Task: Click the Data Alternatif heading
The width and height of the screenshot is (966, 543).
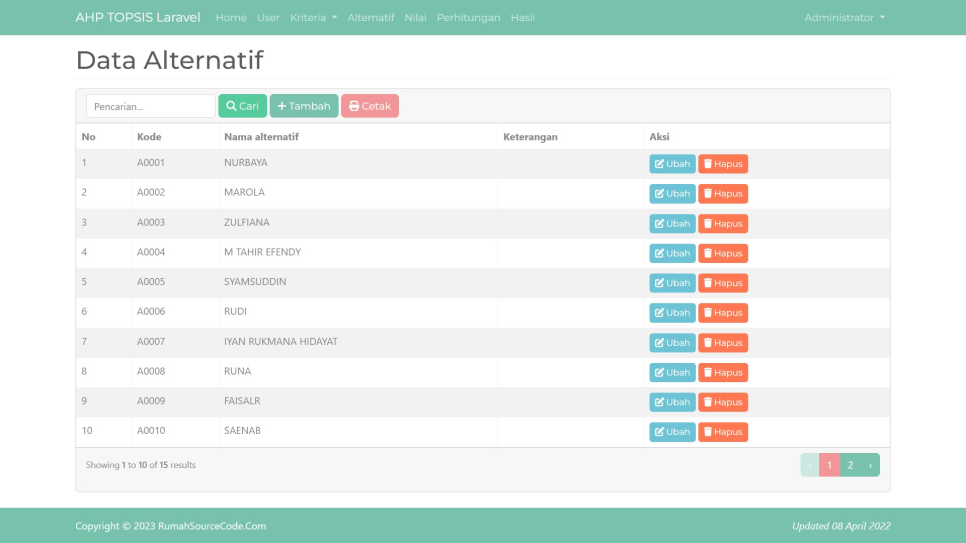Action: (169, 60)
